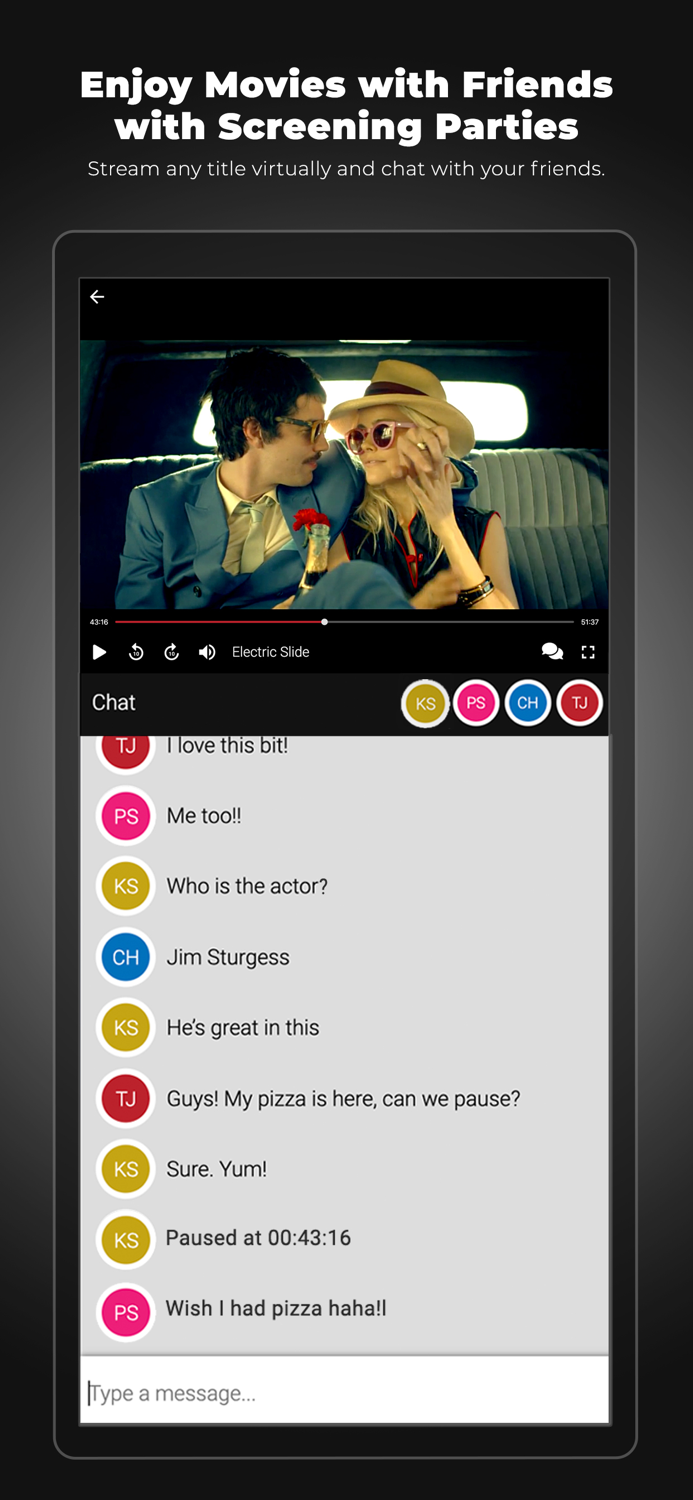
Task: Enter fullscreen mode
Action: point(588,652)
